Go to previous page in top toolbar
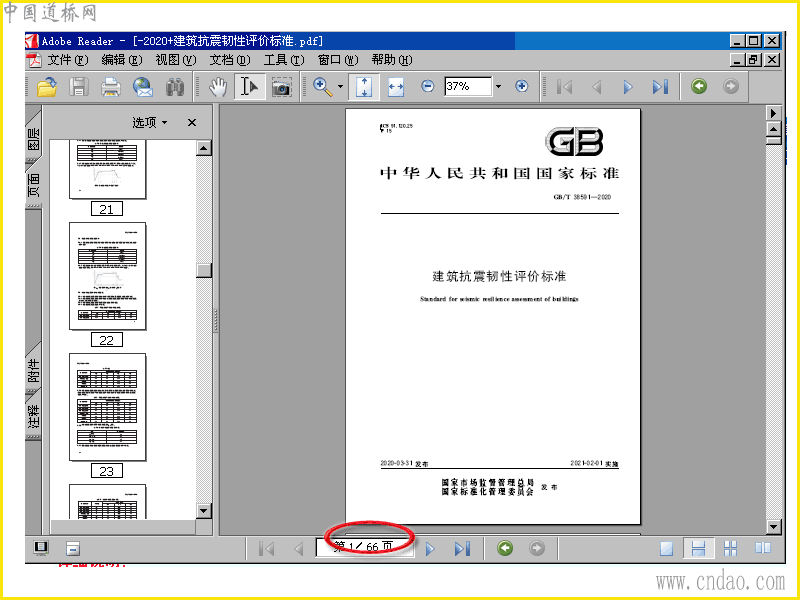Screen dimensions: 800x600 pos(596,87)
